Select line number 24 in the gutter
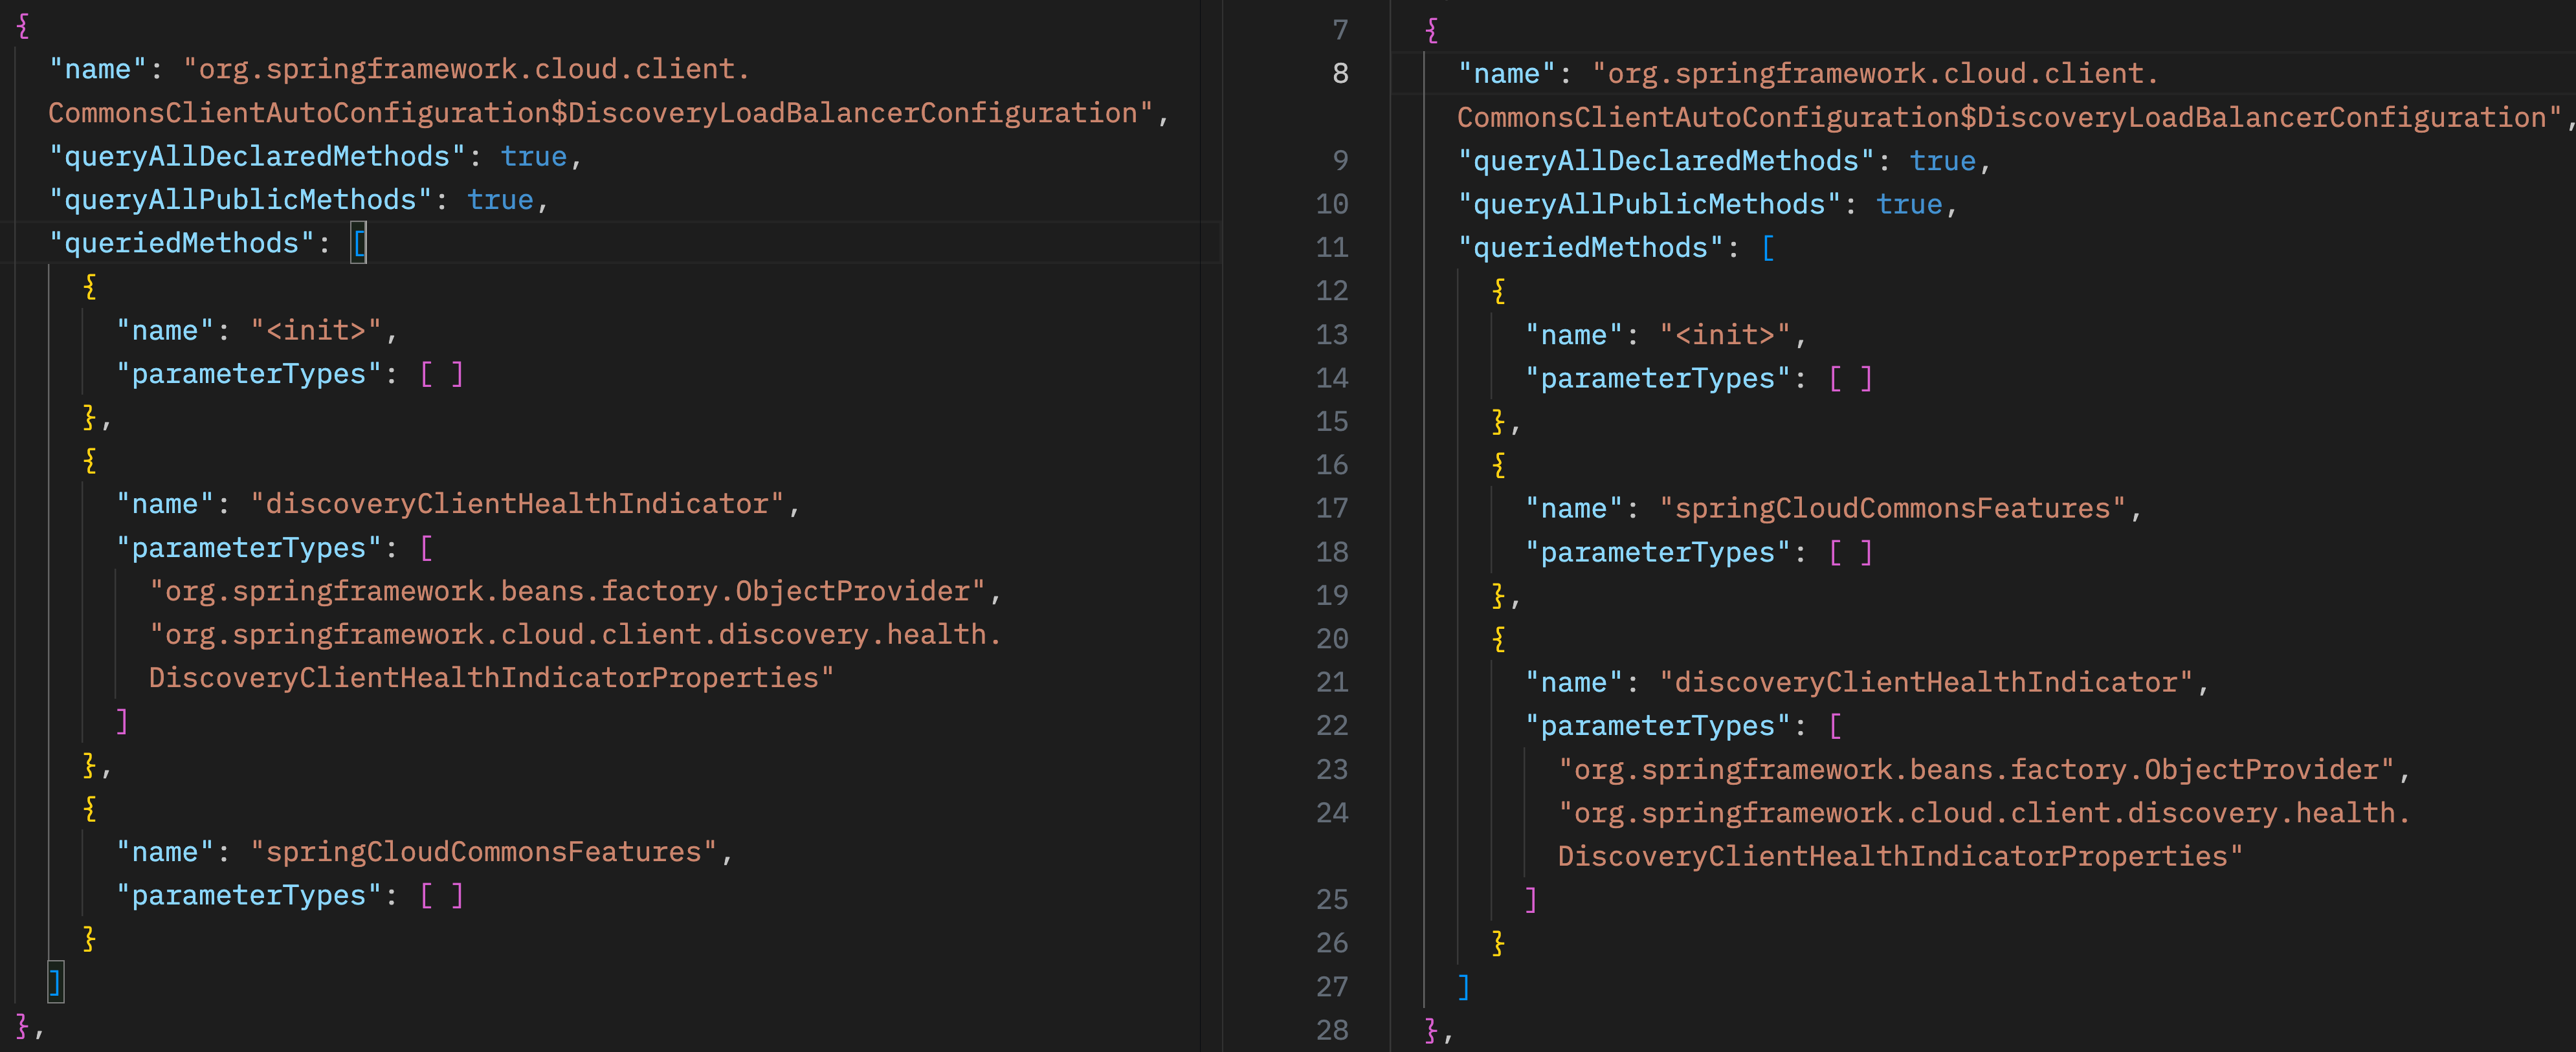This screenshot has height=1052, width=2576. 1332,812
